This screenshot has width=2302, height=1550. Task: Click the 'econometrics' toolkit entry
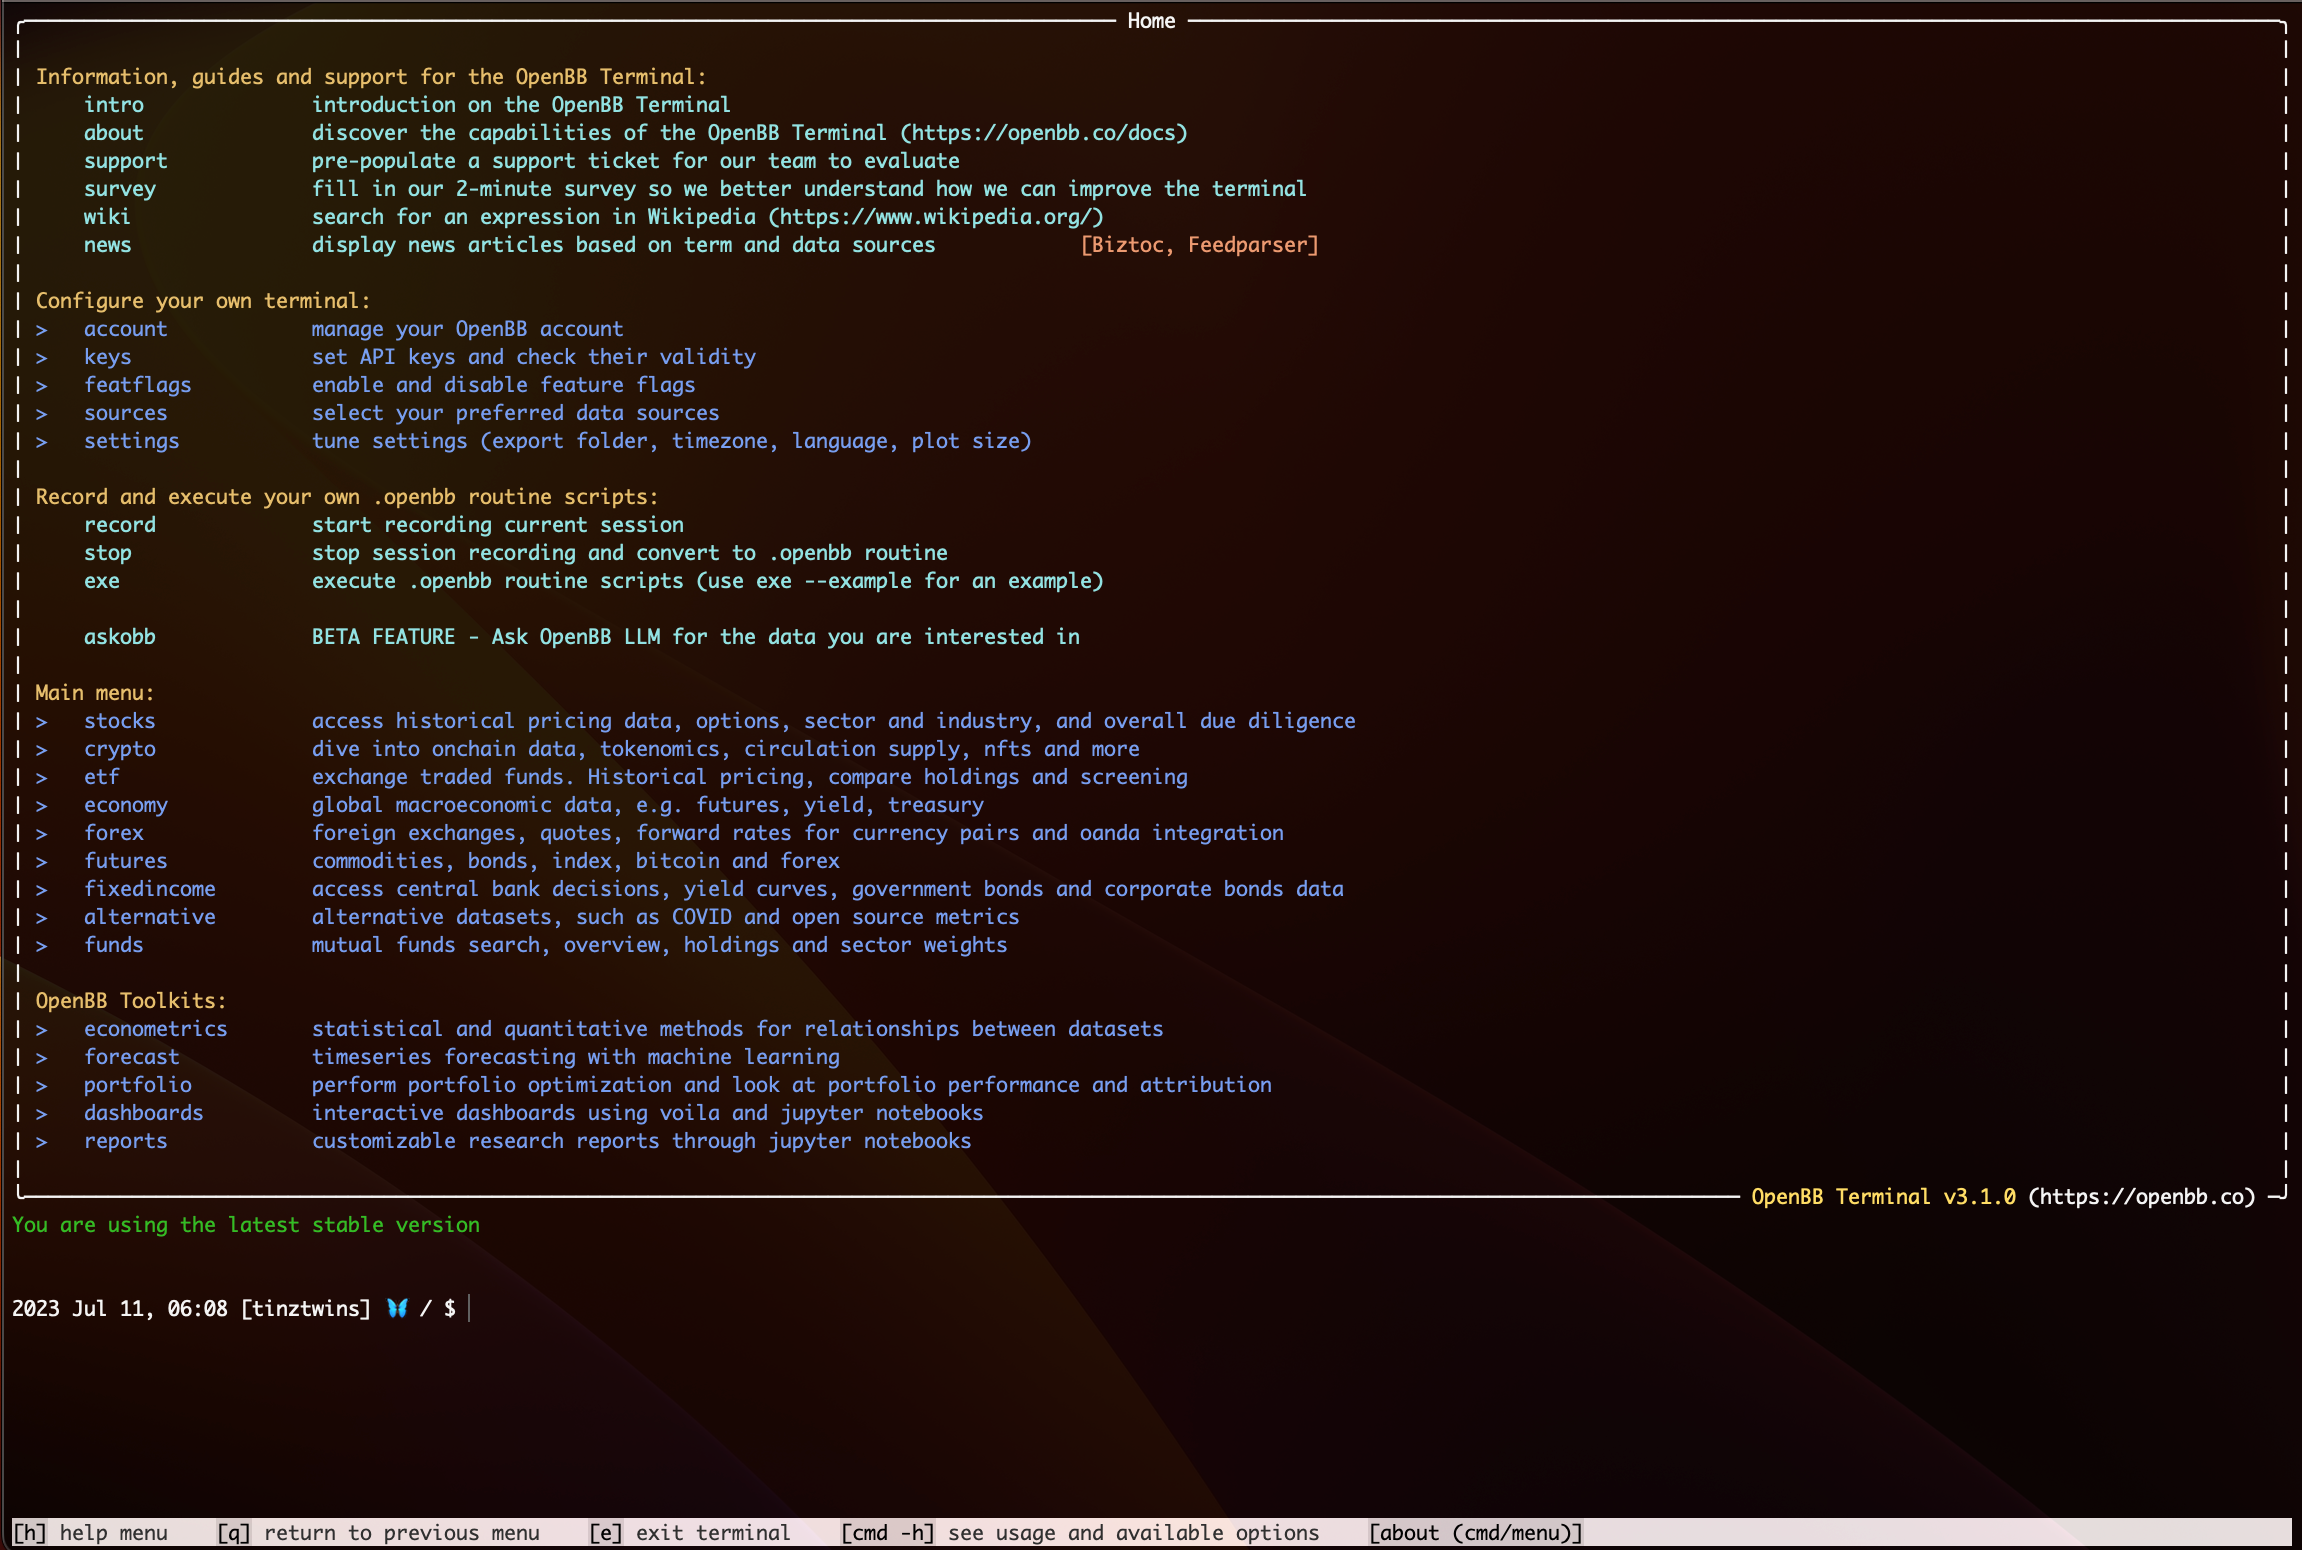[x=156, y=1029]
